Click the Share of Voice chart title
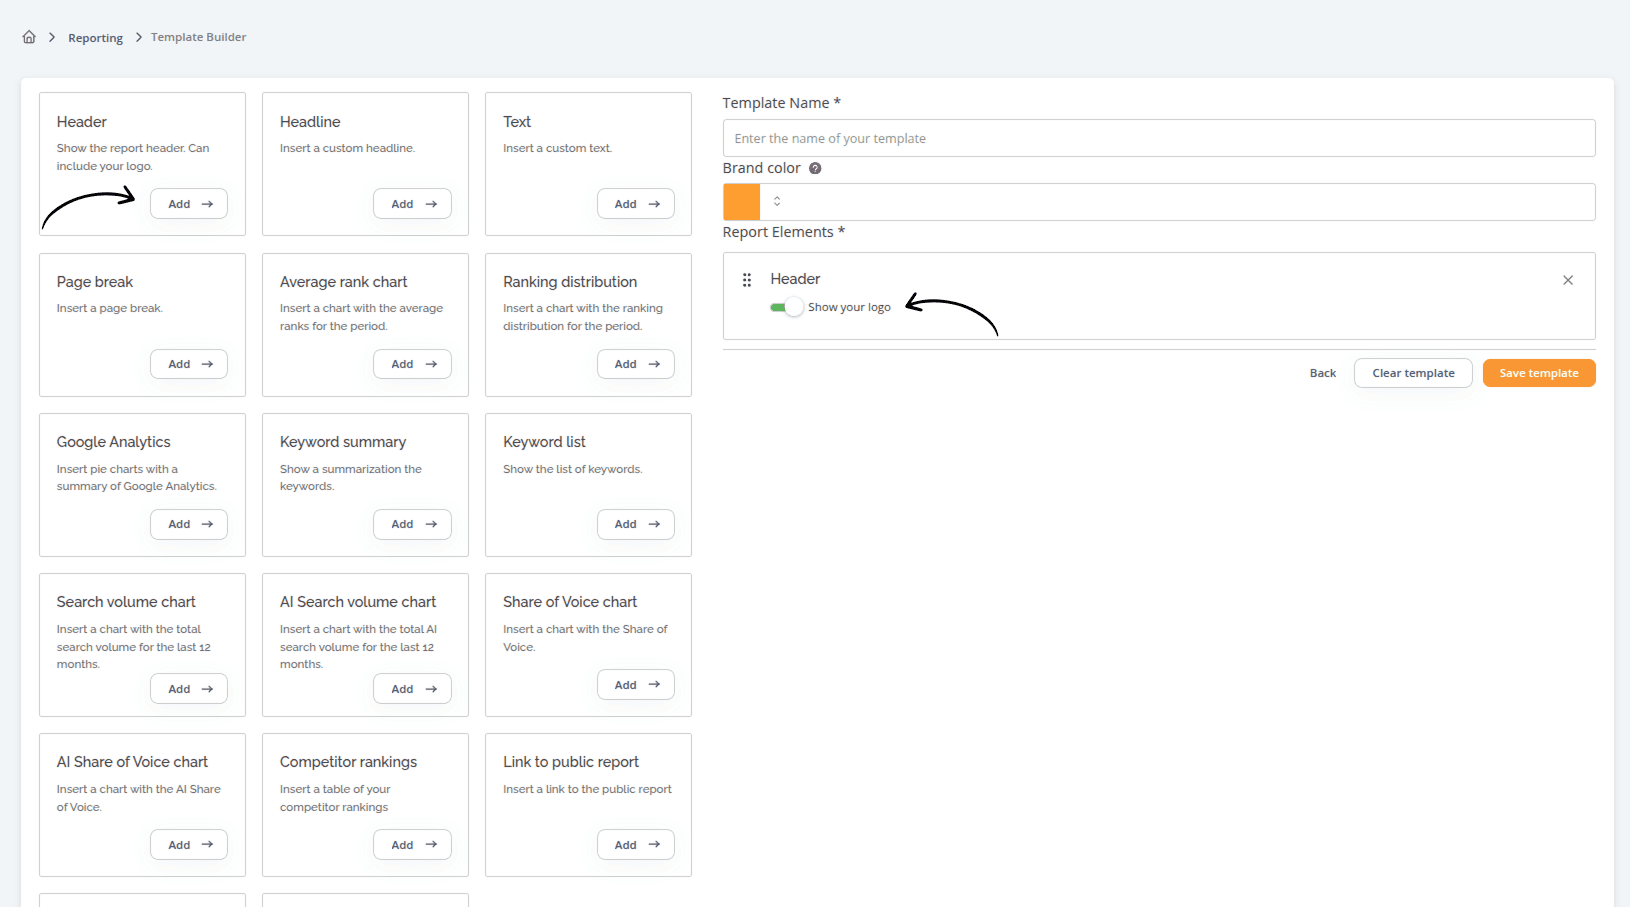 click(570, 602)
